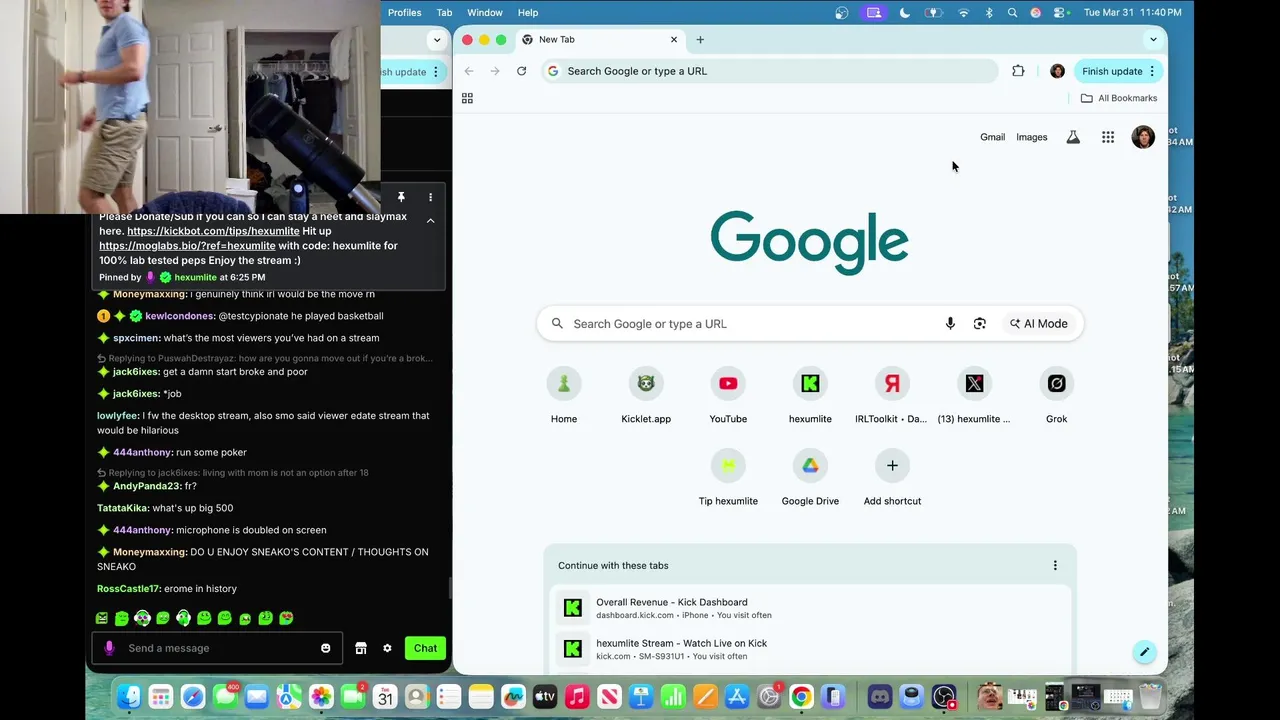The height and width of the screenshot is (720, 1280).
Task: Open the Chrome Extensions puzzle icon
Action: coord(1018,71)
